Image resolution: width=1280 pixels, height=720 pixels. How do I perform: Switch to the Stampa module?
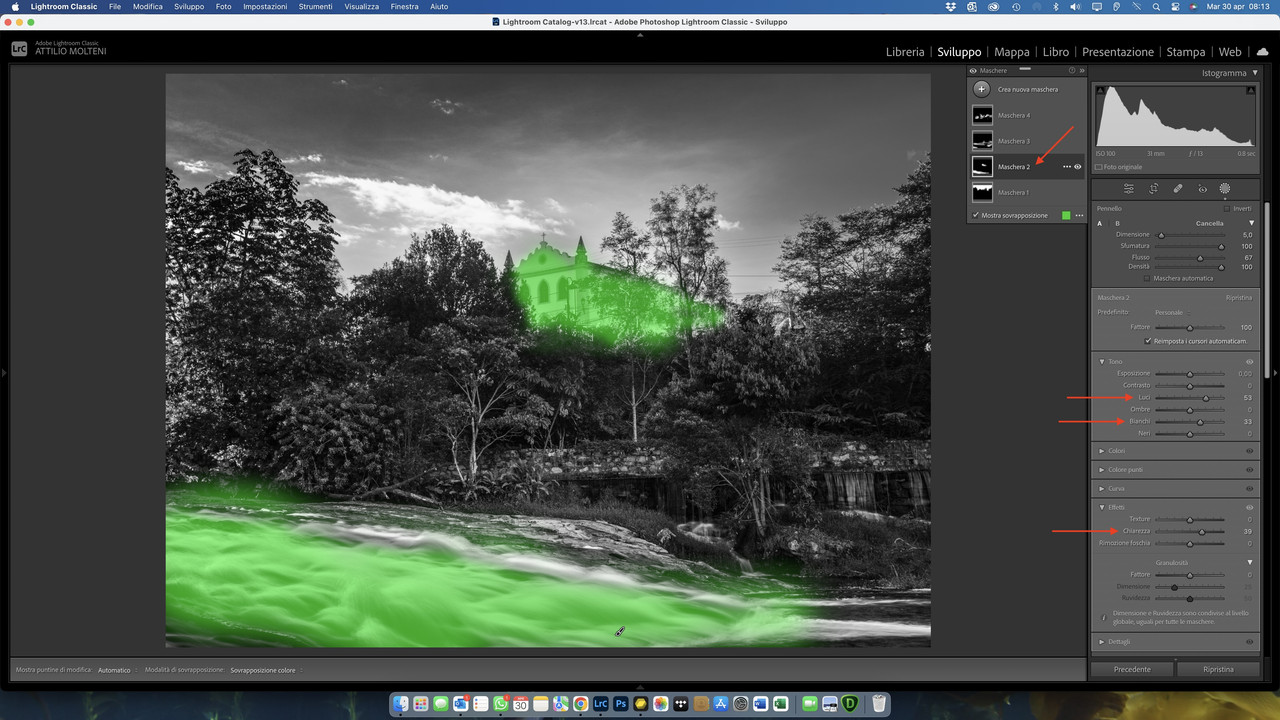1186,52
